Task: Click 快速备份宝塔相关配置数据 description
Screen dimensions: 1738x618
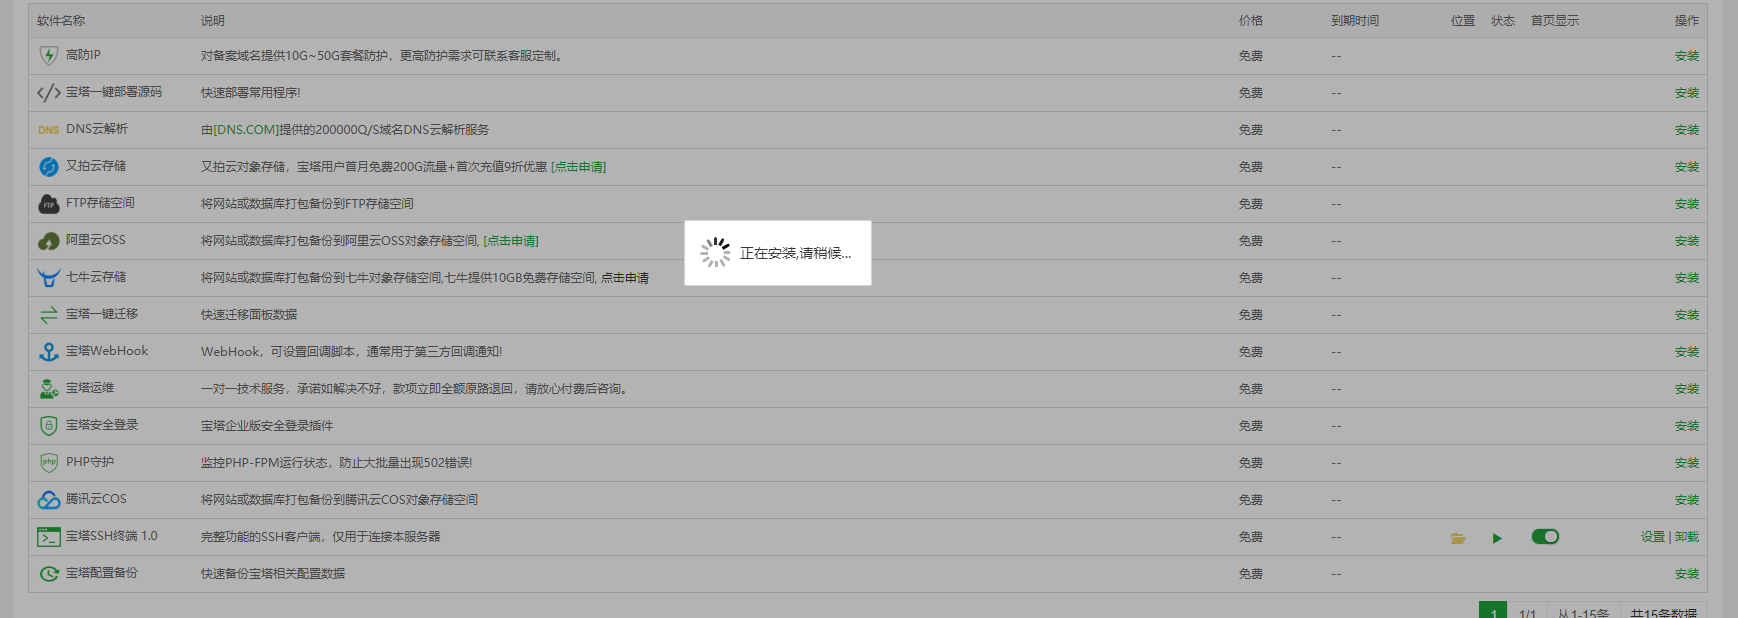Action: [x=273, y=574]
